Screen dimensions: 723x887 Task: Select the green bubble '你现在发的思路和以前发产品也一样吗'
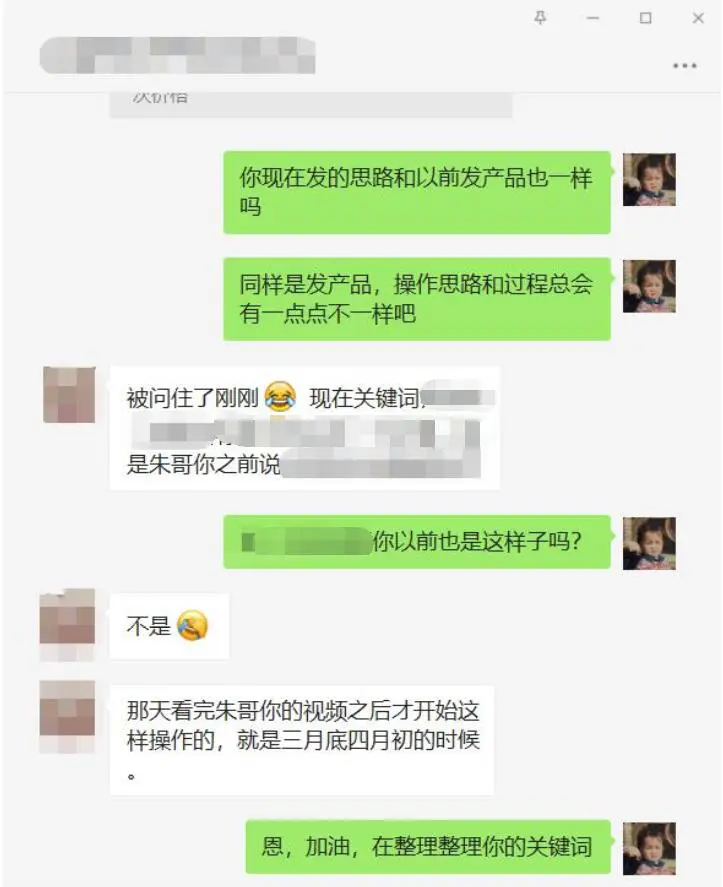click(x=417, y=192)
